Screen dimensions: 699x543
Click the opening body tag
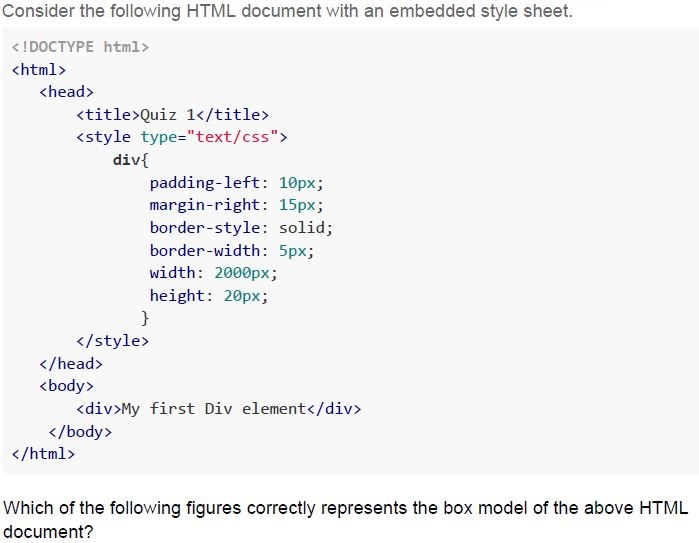tap(66, 386)
